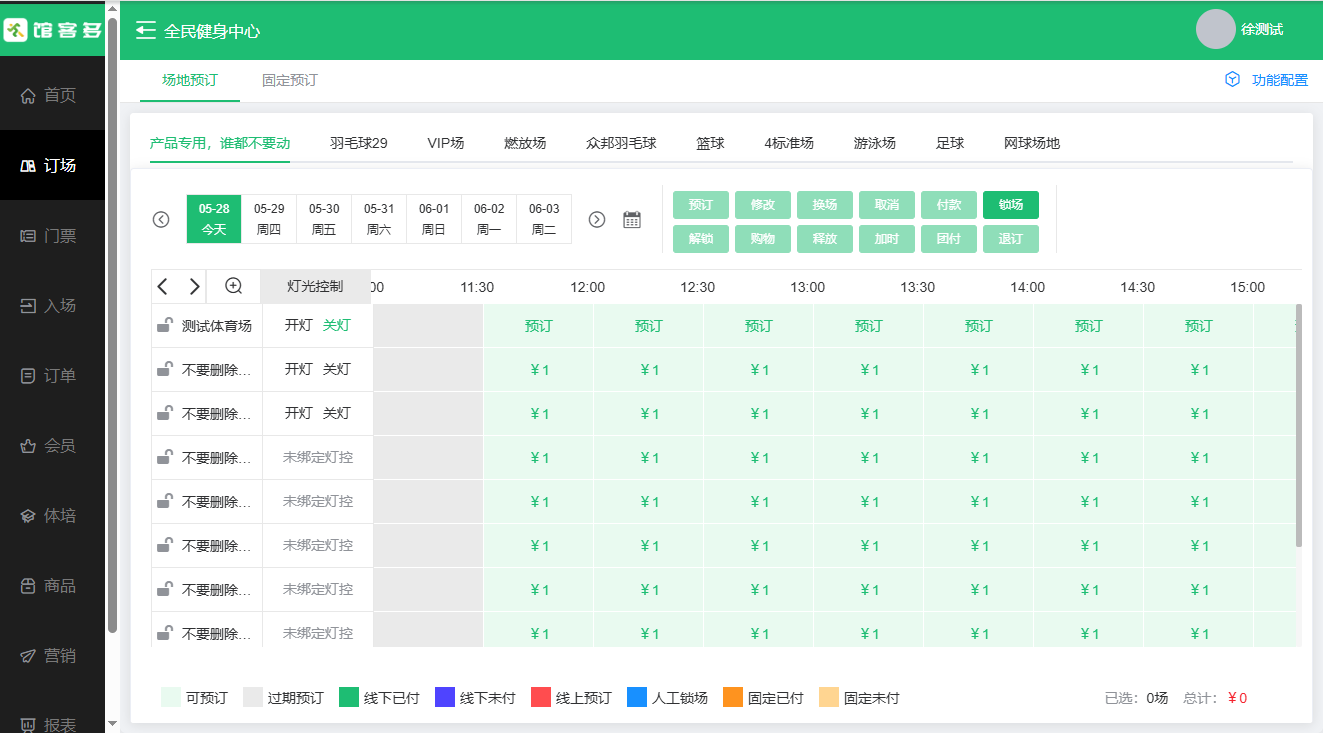Toggle the lock icon on the fourth court row
Image resolution: width=1323 pixels, height=733 pixels.
click(x=165, y=457)
